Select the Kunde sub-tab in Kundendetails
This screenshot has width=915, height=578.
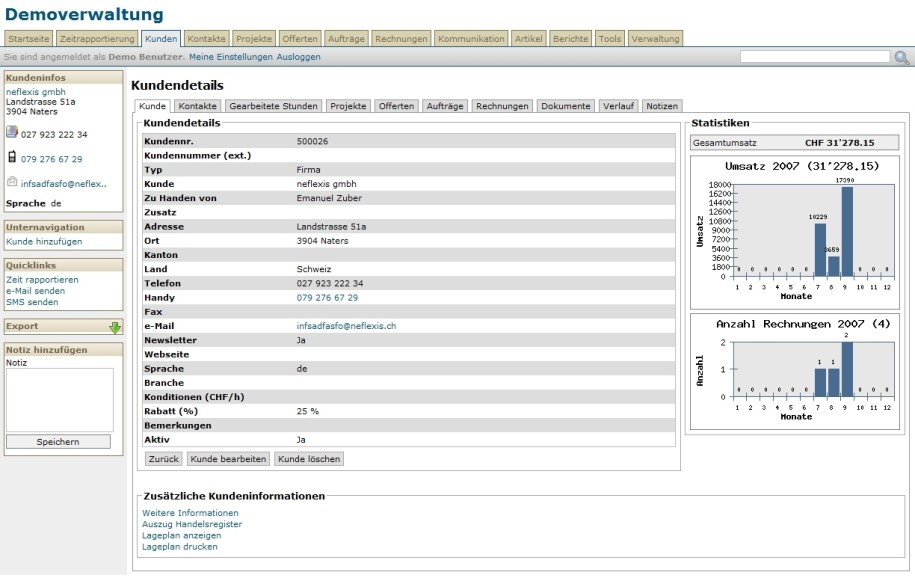pos(153,106)
